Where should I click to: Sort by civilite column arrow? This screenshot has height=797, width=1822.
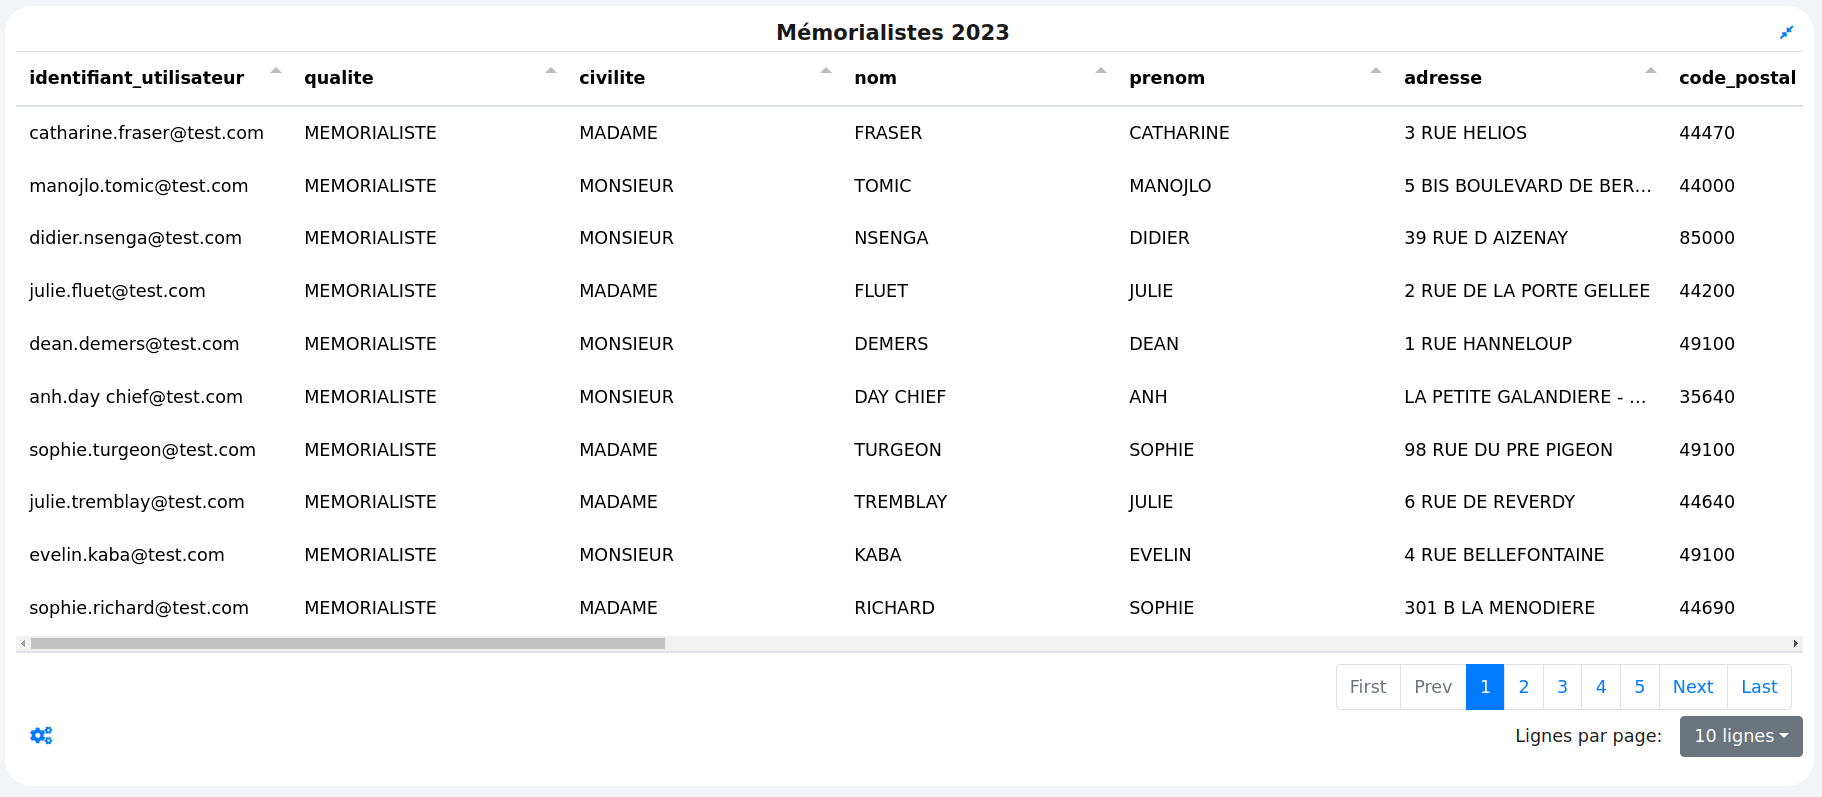826,71
